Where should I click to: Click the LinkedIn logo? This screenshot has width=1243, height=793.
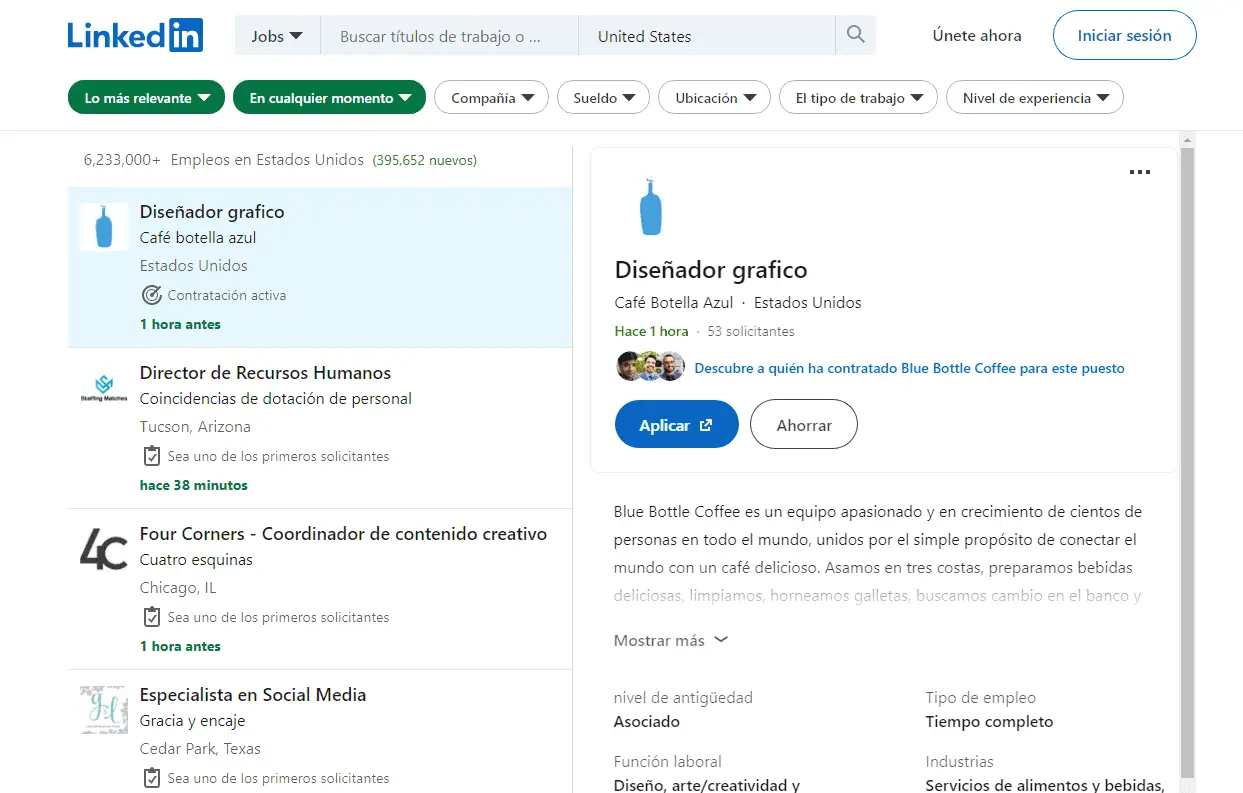point(135,35)
